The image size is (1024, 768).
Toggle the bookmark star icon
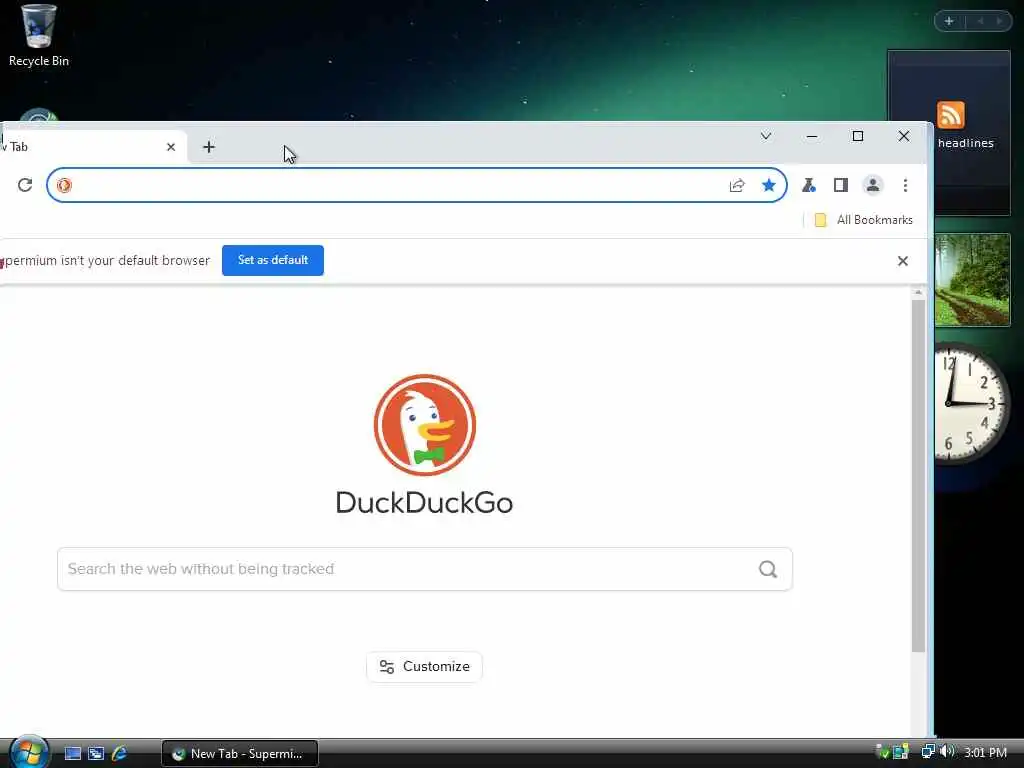(769, 185)
